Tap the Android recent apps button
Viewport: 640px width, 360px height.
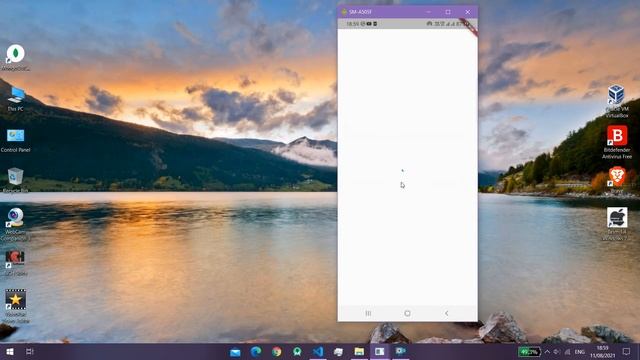click(368, 313)
